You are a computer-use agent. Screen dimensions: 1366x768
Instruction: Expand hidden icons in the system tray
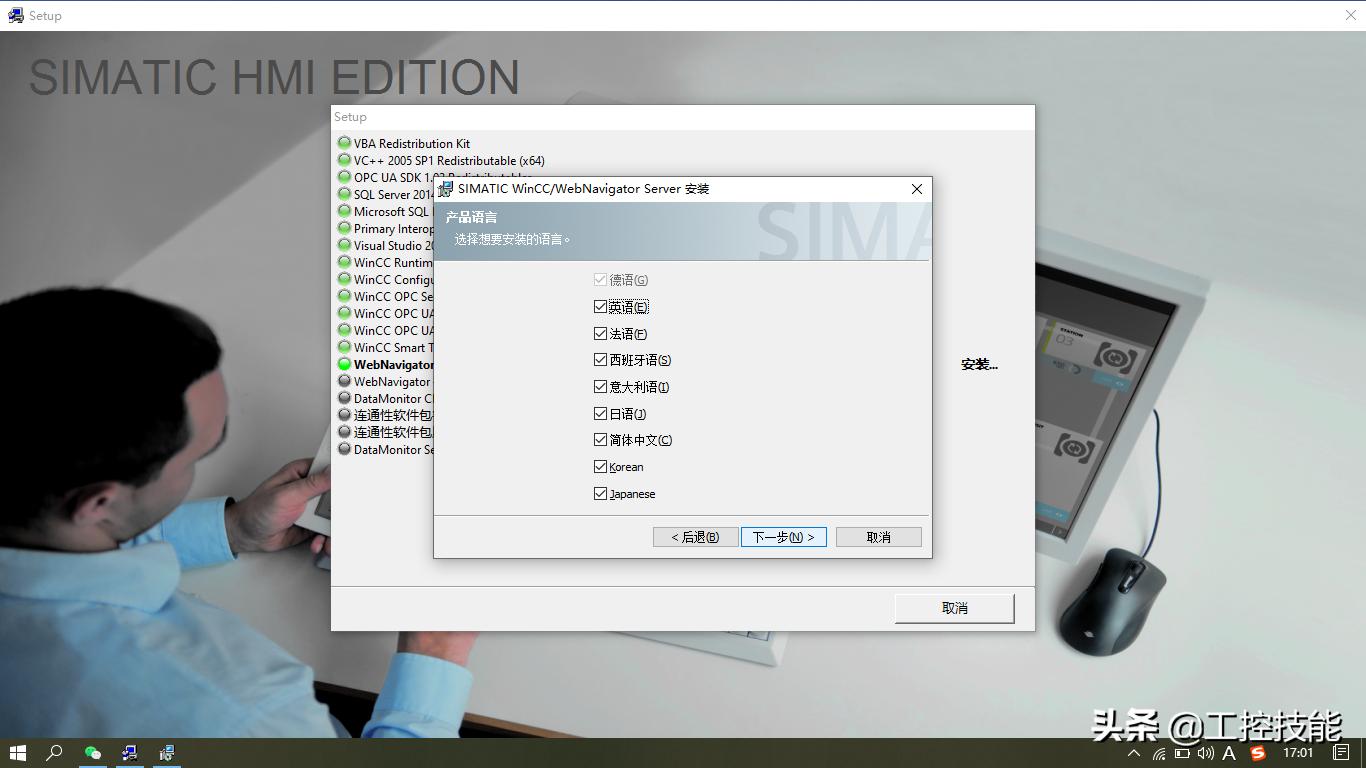[x=1135, y=753]
